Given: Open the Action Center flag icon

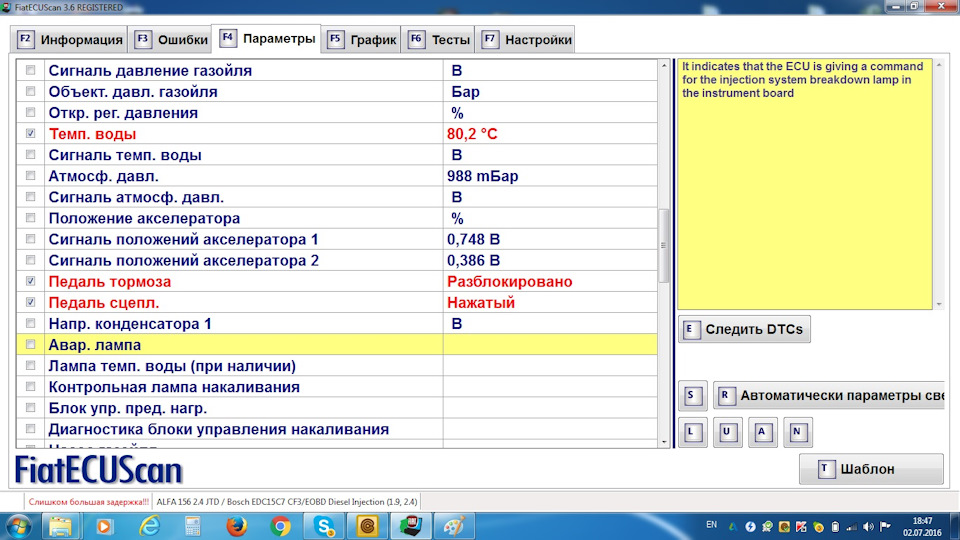Looking at the screenshot, I should tap(885, 527).
